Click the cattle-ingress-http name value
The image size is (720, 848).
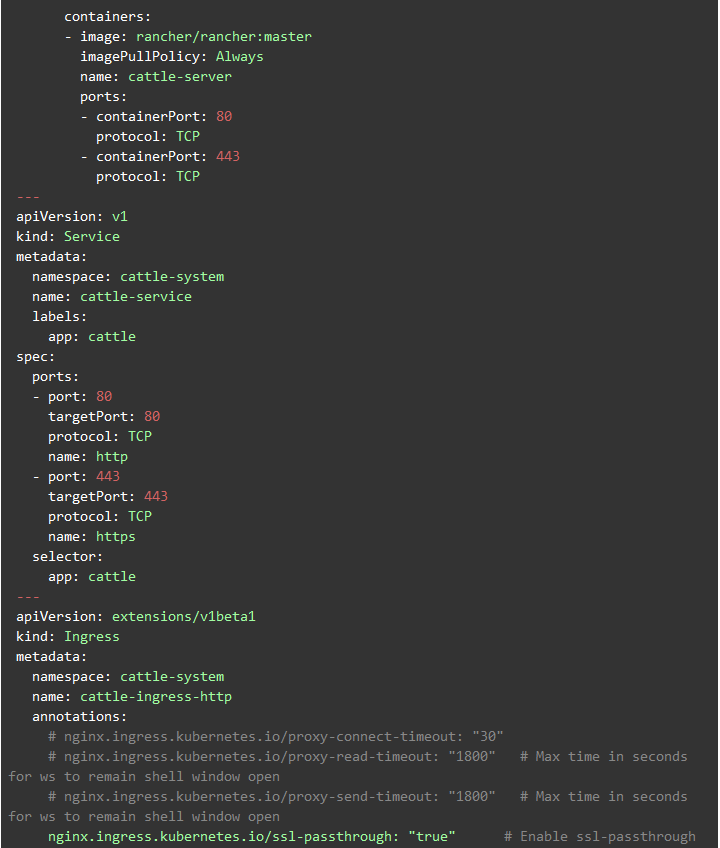[156, 696]
